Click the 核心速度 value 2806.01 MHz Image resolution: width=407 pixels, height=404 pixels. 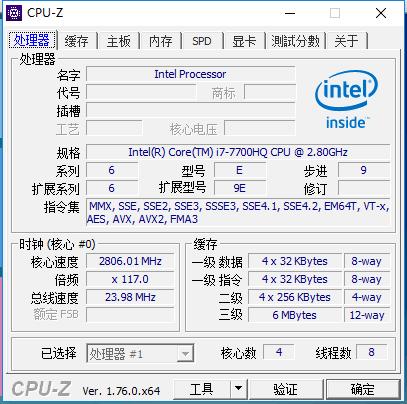tap(130, 261)
